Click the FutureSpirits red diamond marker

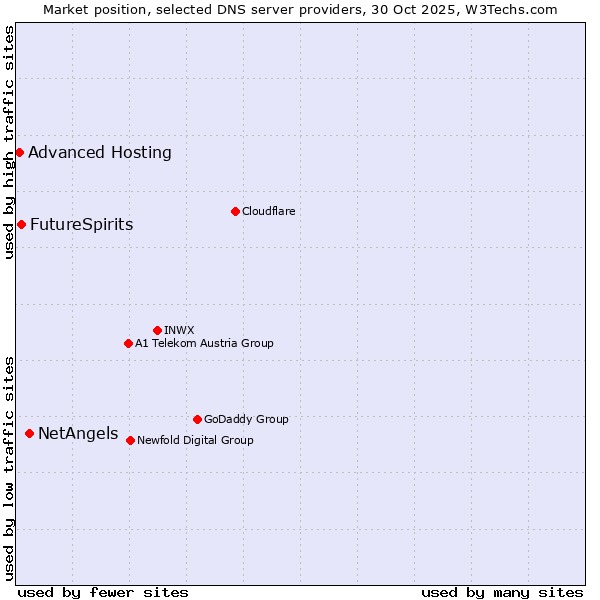click(x=21, y=224)
